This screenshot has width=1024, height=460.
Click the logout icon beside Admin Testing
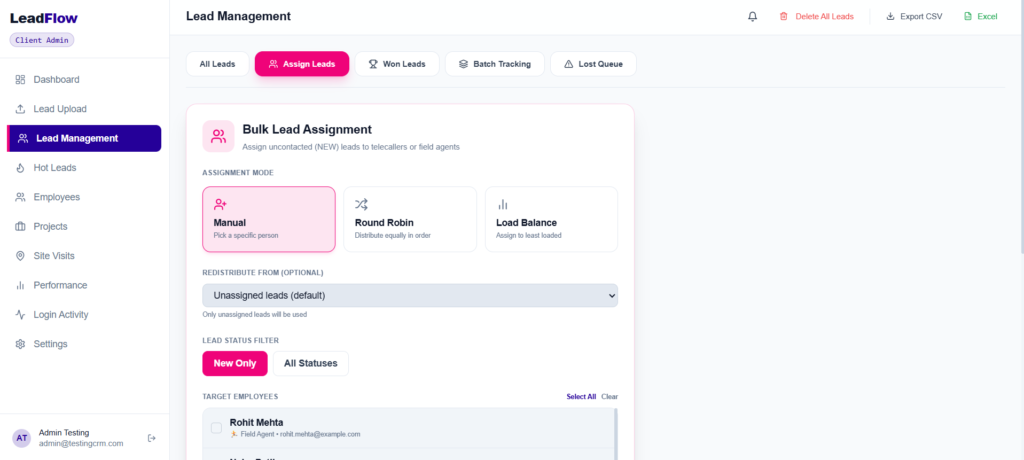(x=152, y=438)
